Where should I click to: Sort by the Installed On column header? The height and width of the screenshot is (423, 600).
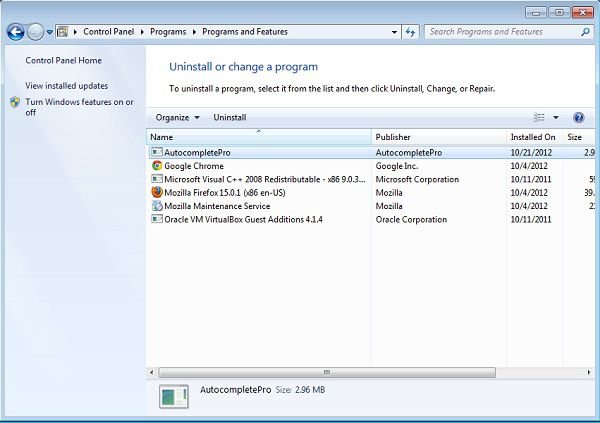click(535, 137)
